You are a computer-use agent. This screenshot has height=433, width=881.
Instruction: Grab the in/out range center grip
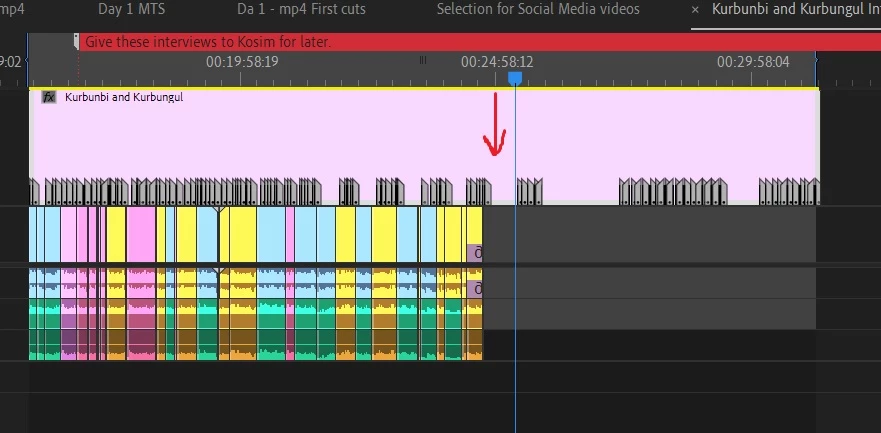[423, 60]
